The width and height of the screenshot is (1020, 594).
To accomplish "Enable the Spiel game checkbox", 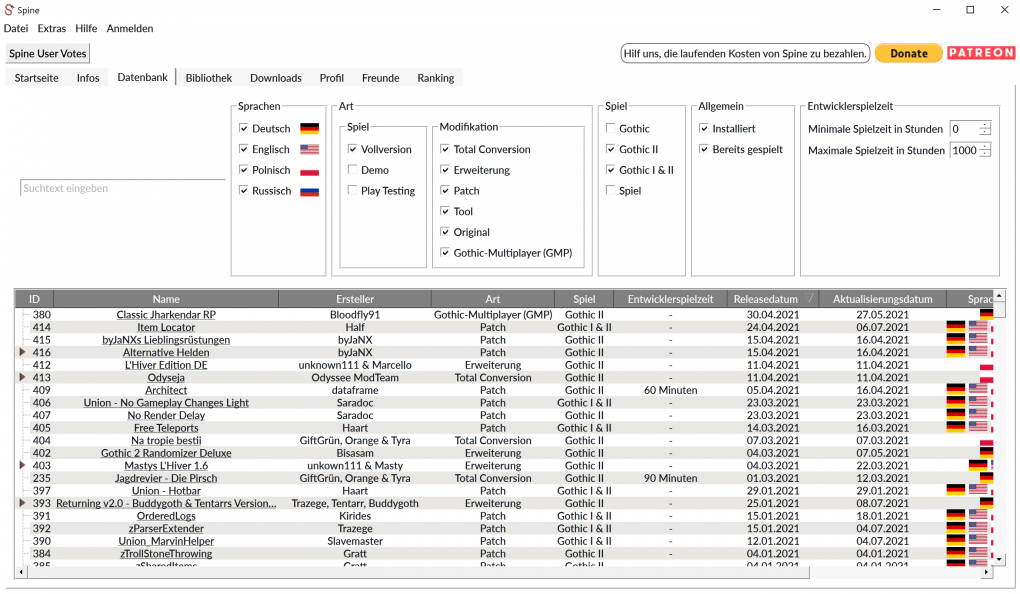I will (x=611, y=191).
